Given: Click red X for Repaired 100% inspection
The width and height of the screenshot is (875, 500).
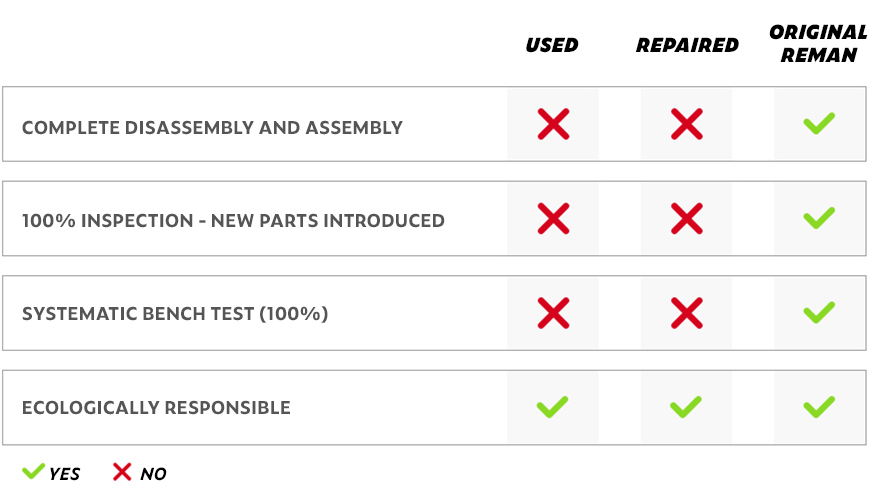Looking at the screenshot, I should click(686, 218).
